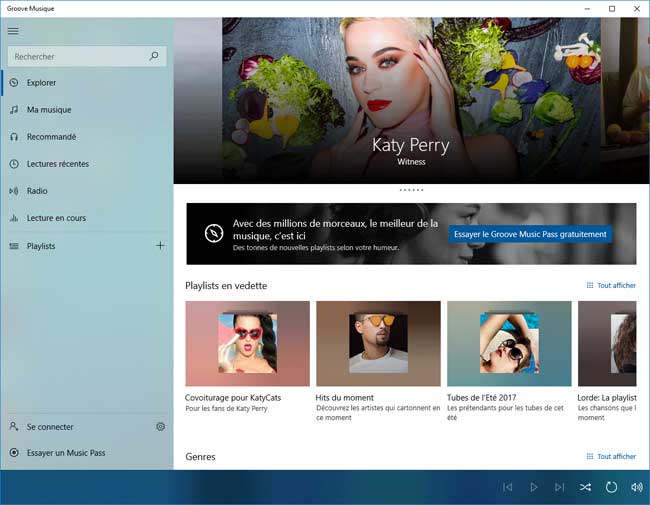
Task: Show Lecture en cours
Action: point(86,218)
